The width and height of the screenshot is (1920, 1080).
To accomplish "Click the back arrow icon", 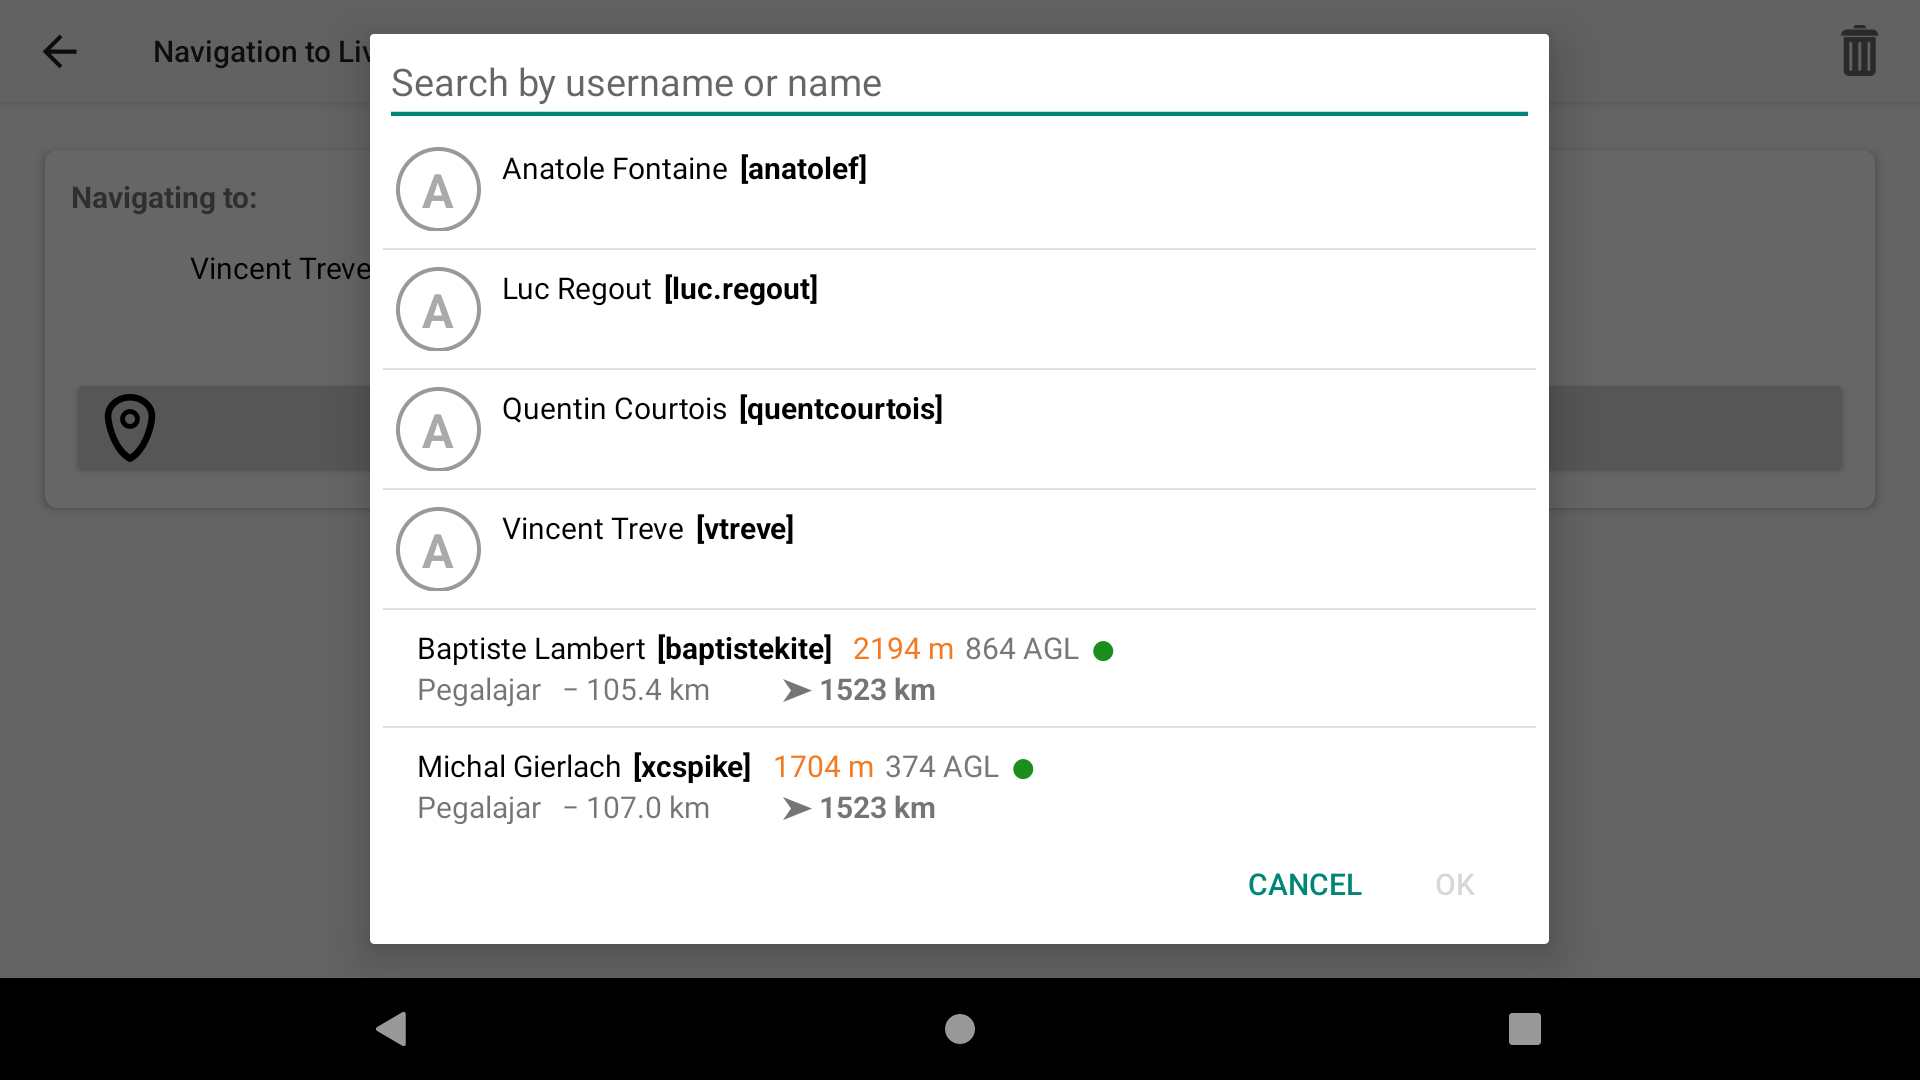I will (x=60, y=52).
